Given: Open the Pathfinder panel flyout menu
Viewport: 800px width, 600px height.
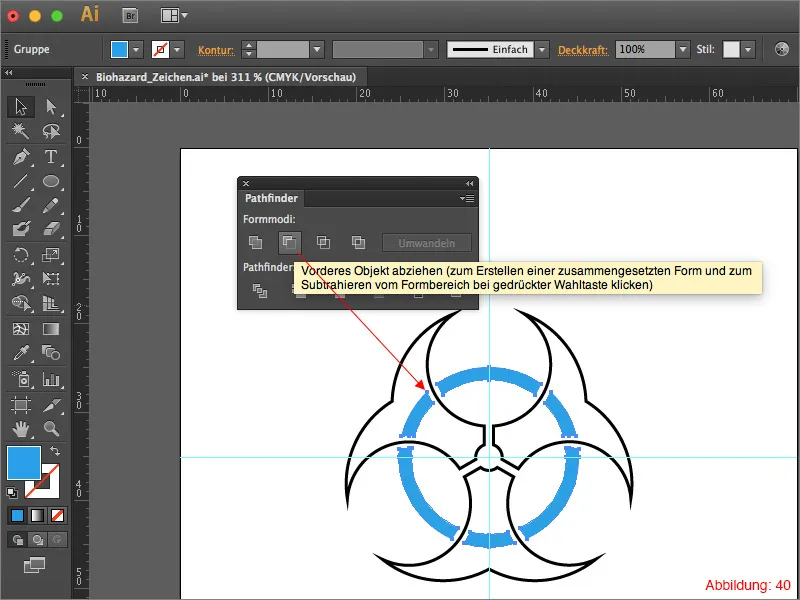Looking at the screenshot, I should [x=467, y=198].
